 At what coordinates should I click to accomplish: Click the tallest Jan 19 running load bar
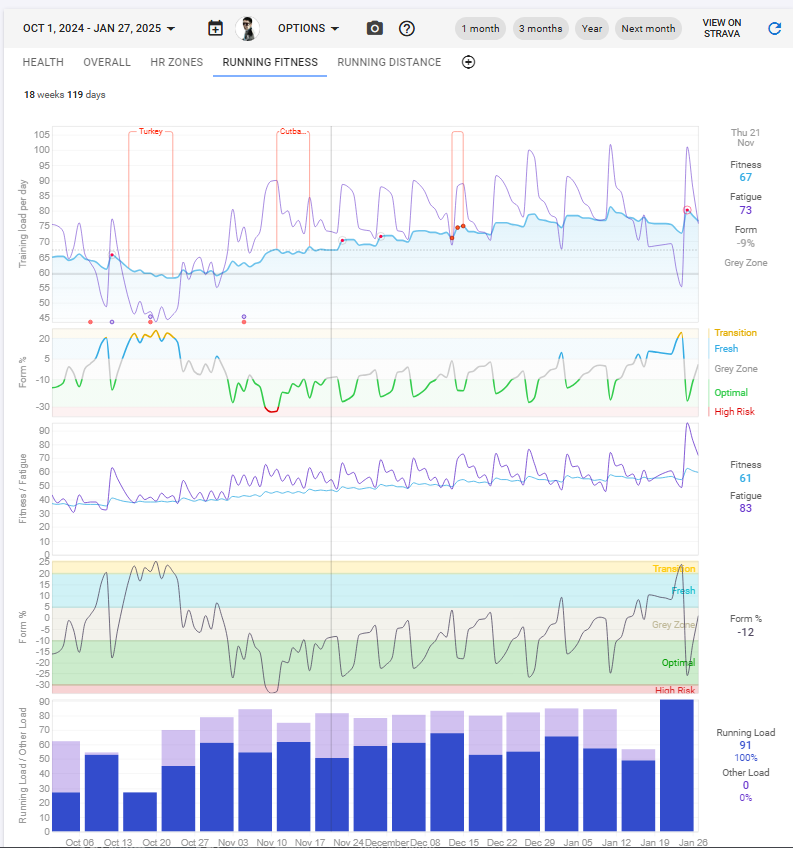(x=677, y=765)
